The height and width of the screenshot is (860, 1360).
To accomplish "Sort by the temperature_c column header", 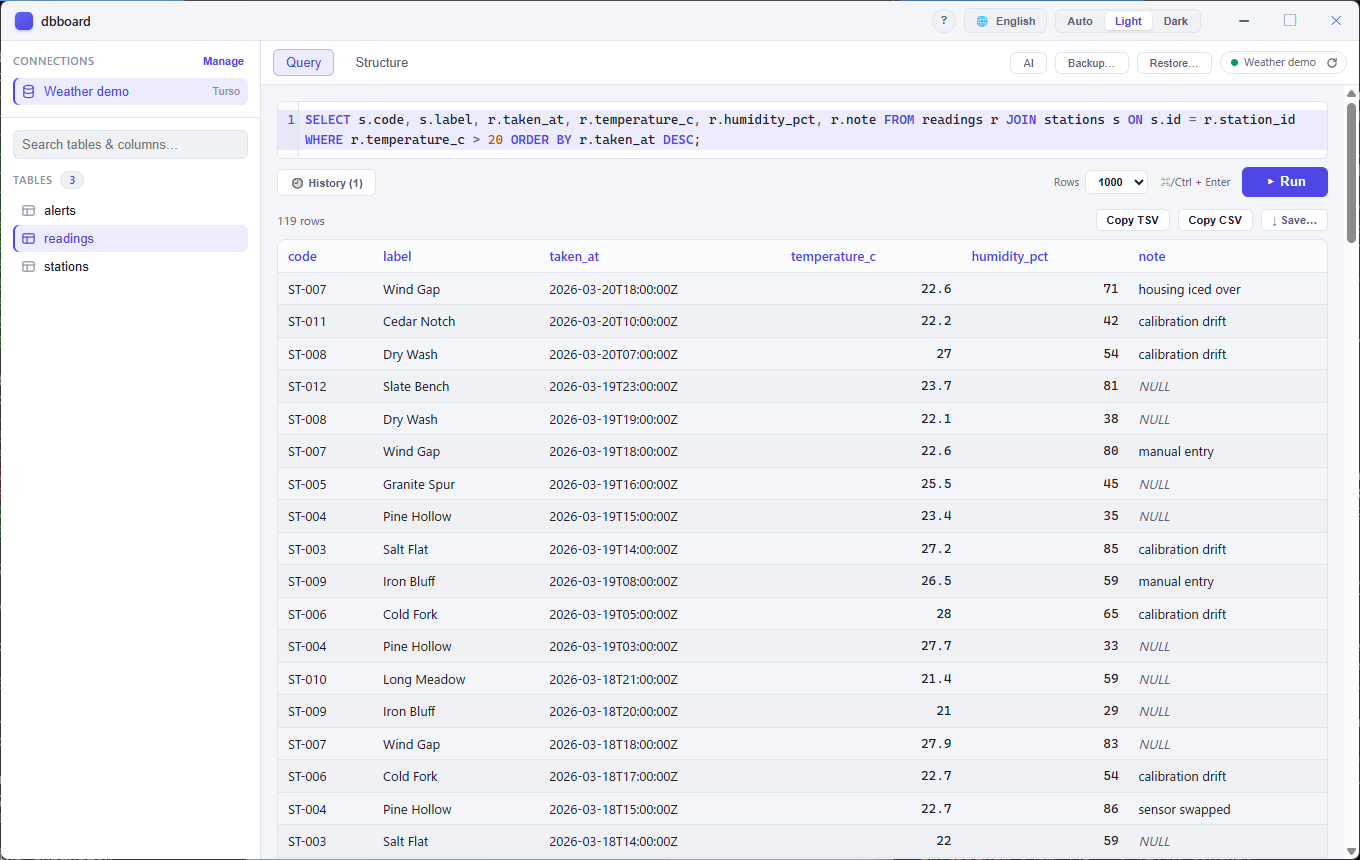I will [833, 256].
